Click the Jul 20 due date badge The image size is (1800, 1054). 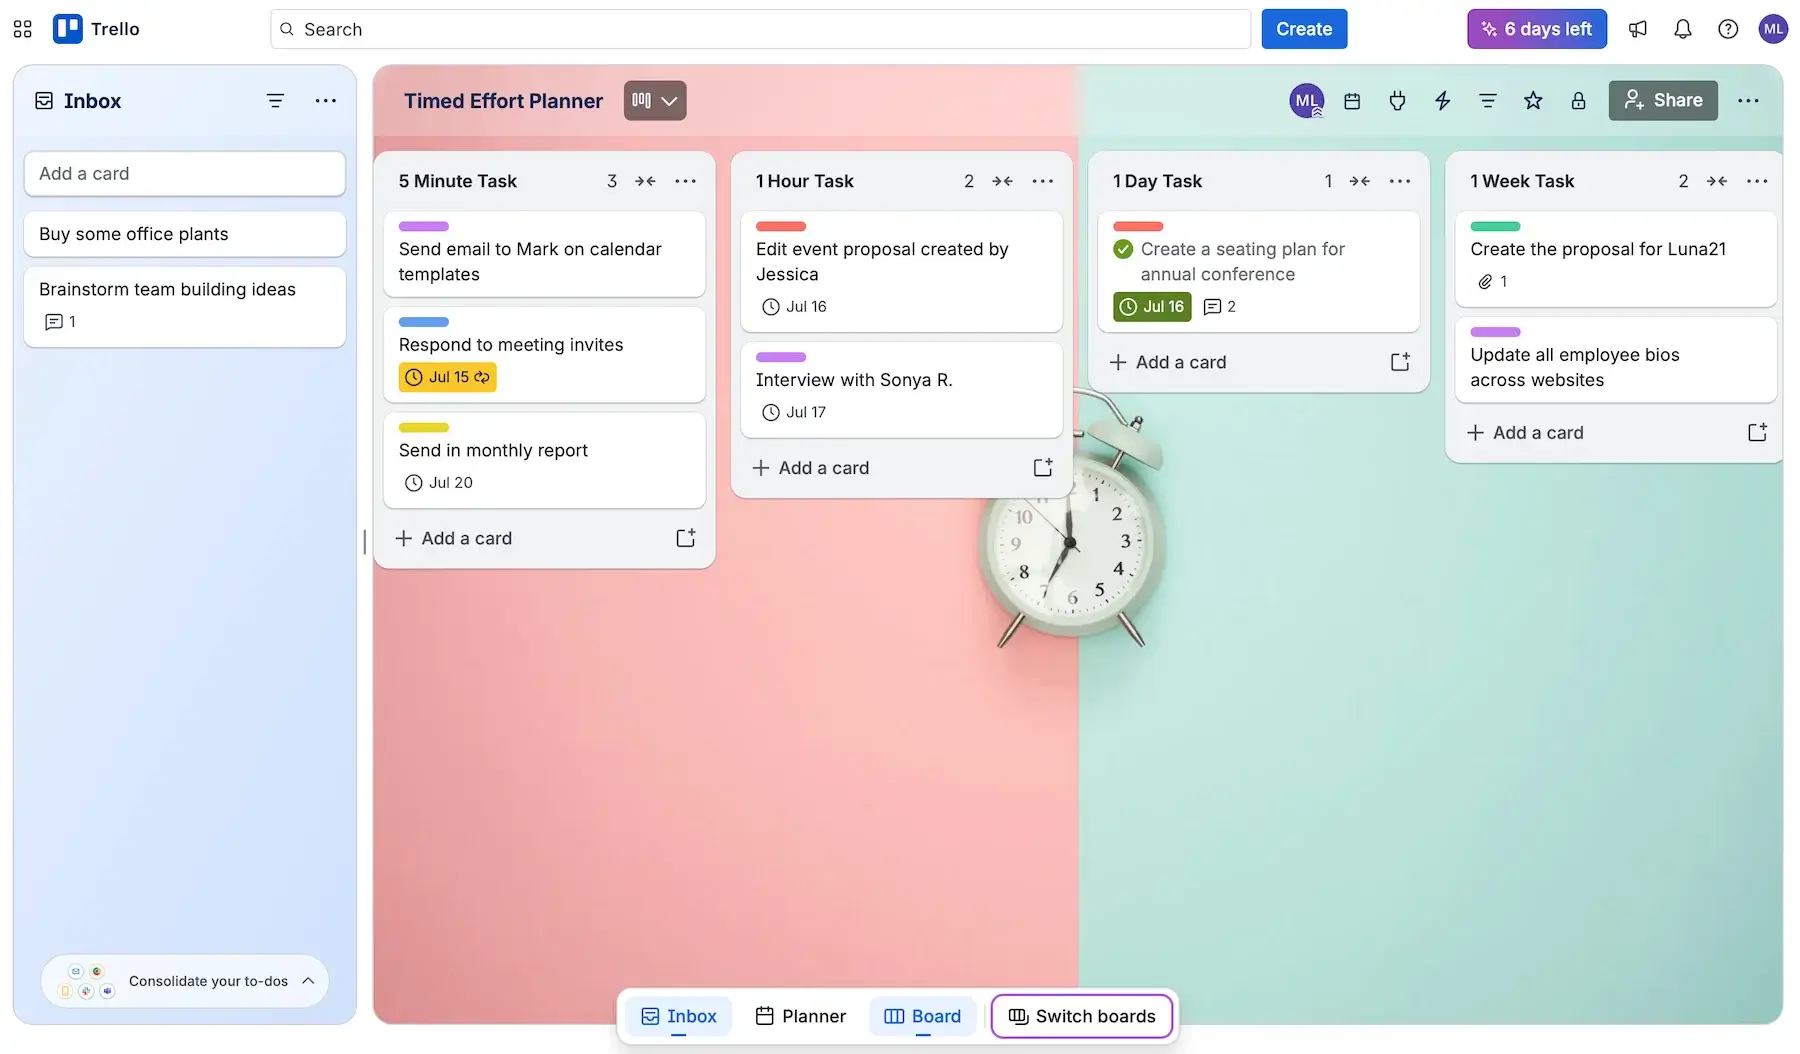click(x=438, y=482)
